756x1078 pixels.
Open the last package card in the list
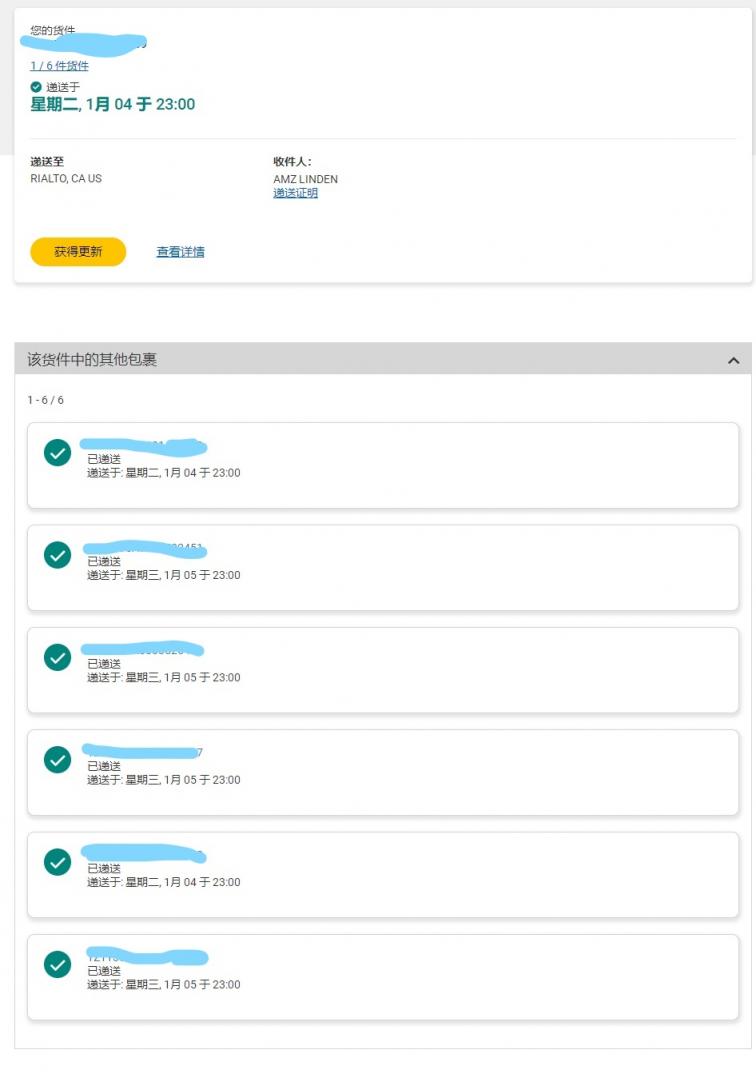point(383,978)
